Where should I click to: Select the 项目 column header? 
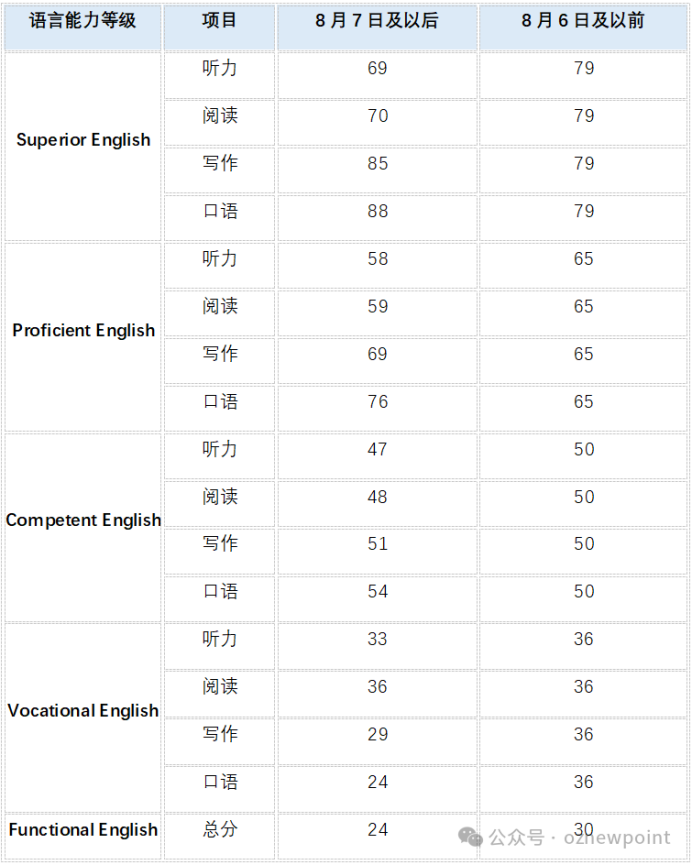coord(219,27)
